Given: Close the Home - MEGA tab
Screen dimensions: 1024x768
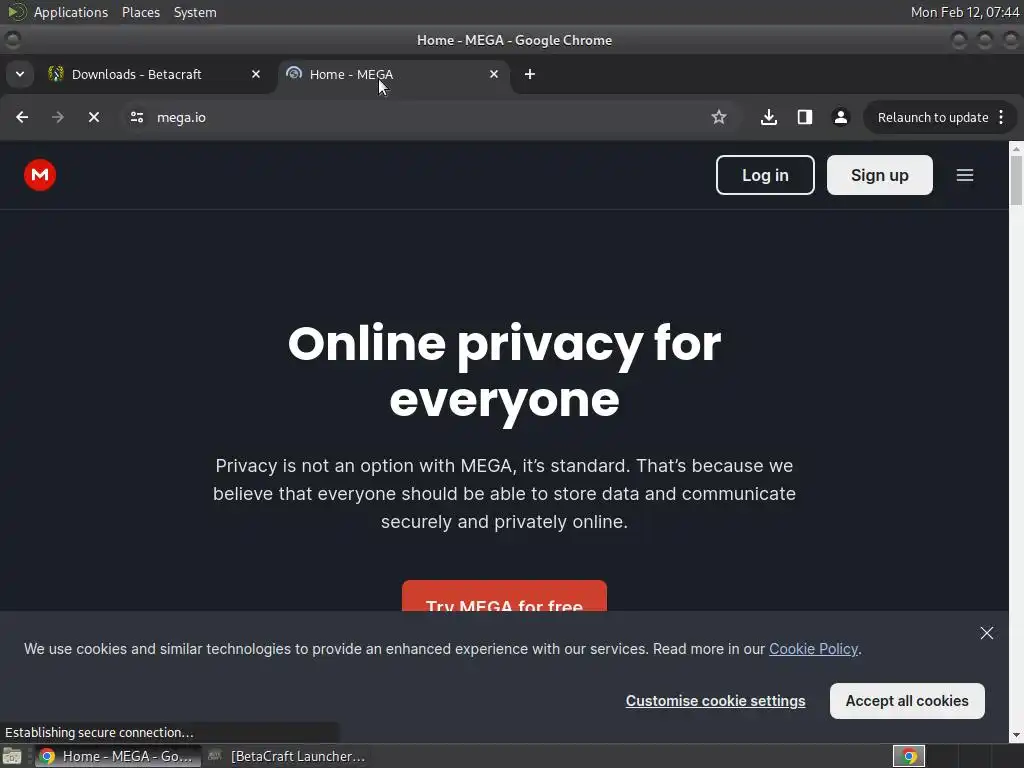Looking at the screenshot, I should coord(494,74).
